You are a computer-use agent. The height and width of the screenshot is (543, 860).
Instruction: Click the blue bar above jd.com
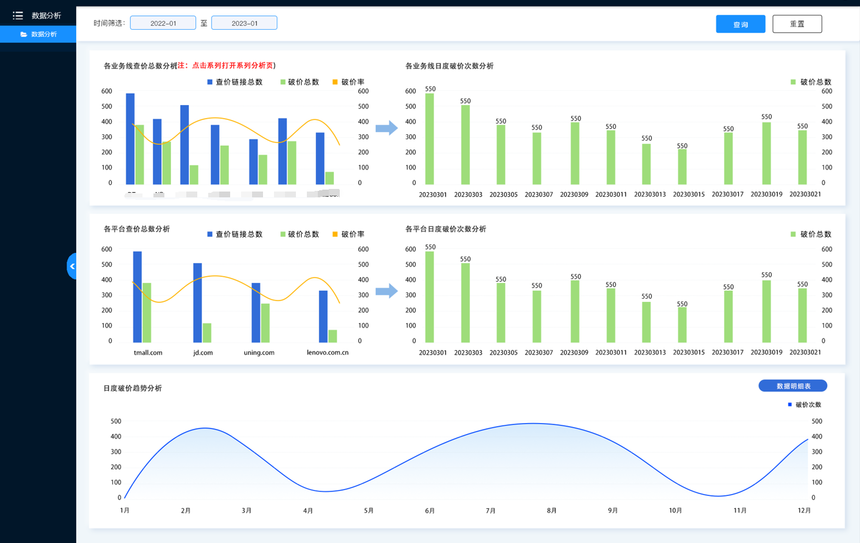pyautogui.click(x=197, y=303)
